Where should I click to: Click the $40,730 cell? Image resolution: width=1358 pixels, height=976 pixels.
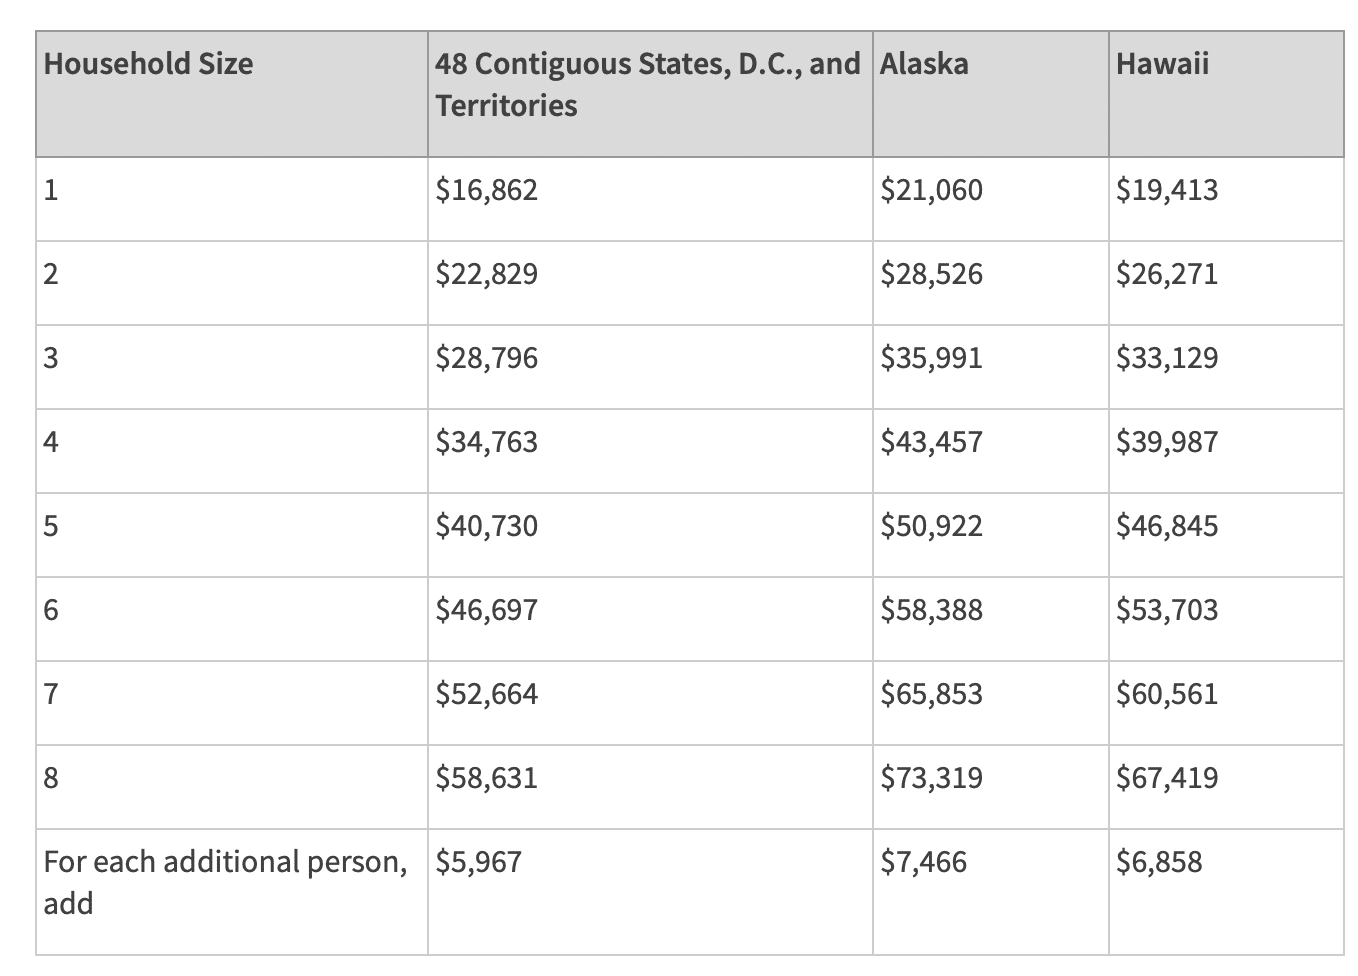(487, 526)
